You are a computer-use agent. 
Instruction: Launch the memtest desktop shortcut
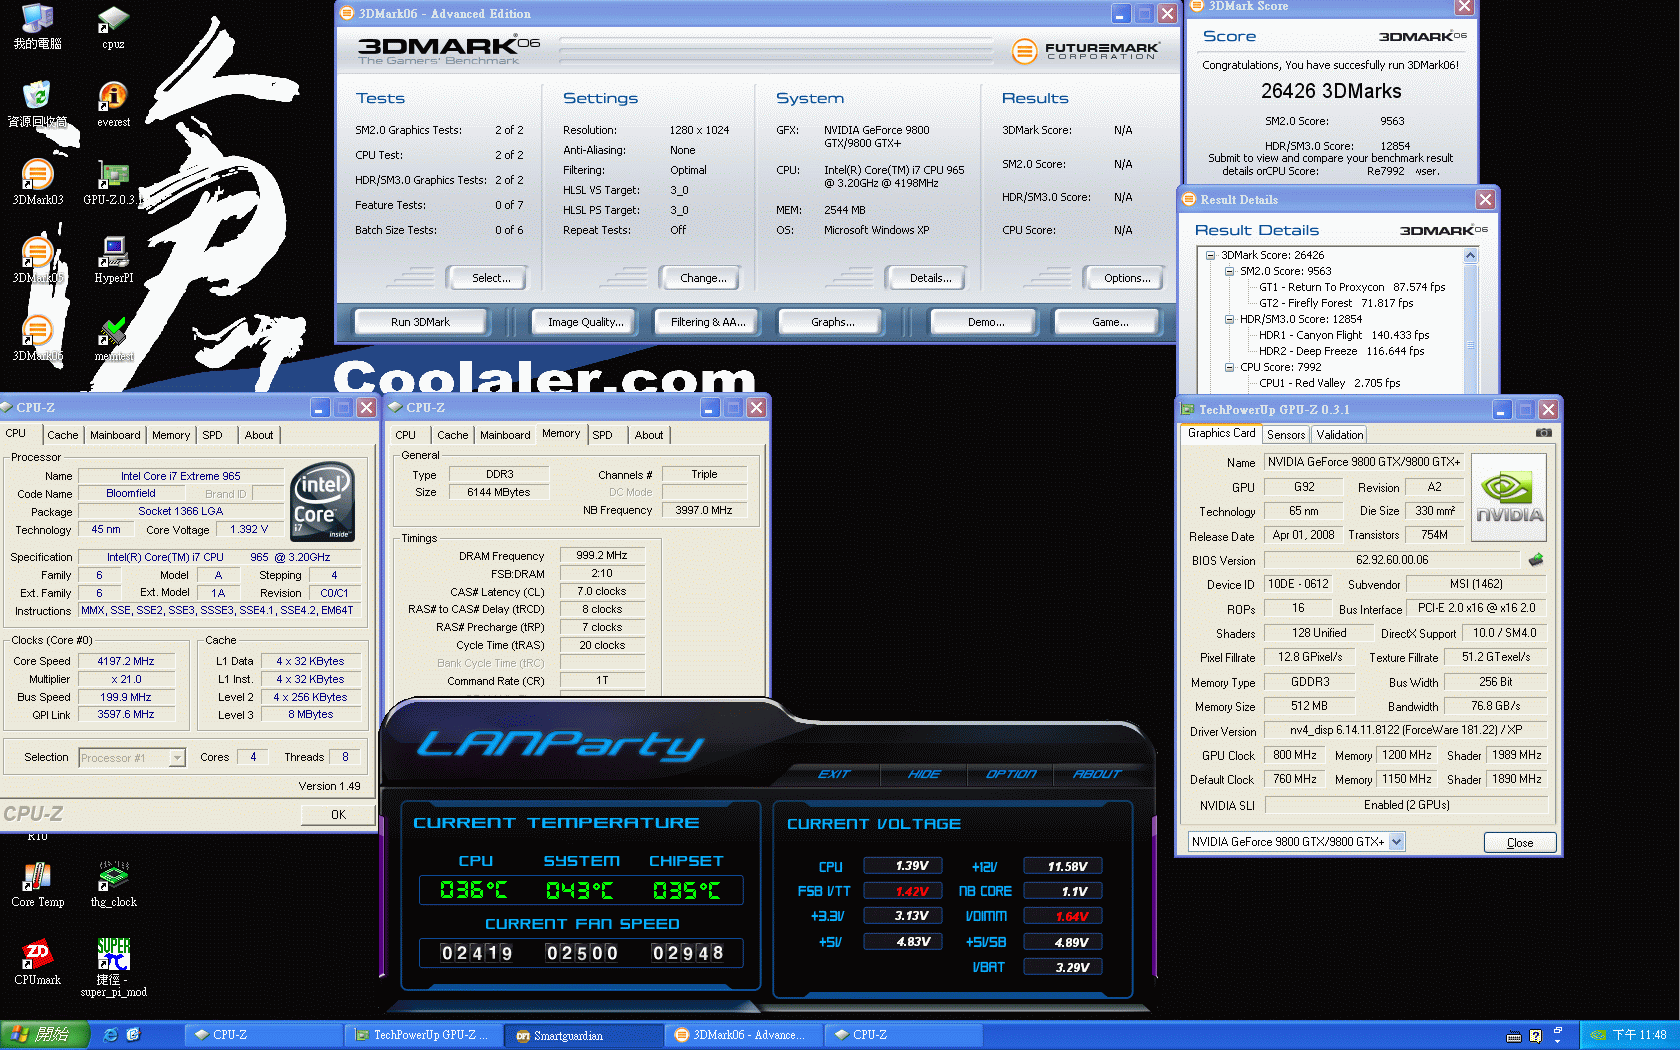113,338
